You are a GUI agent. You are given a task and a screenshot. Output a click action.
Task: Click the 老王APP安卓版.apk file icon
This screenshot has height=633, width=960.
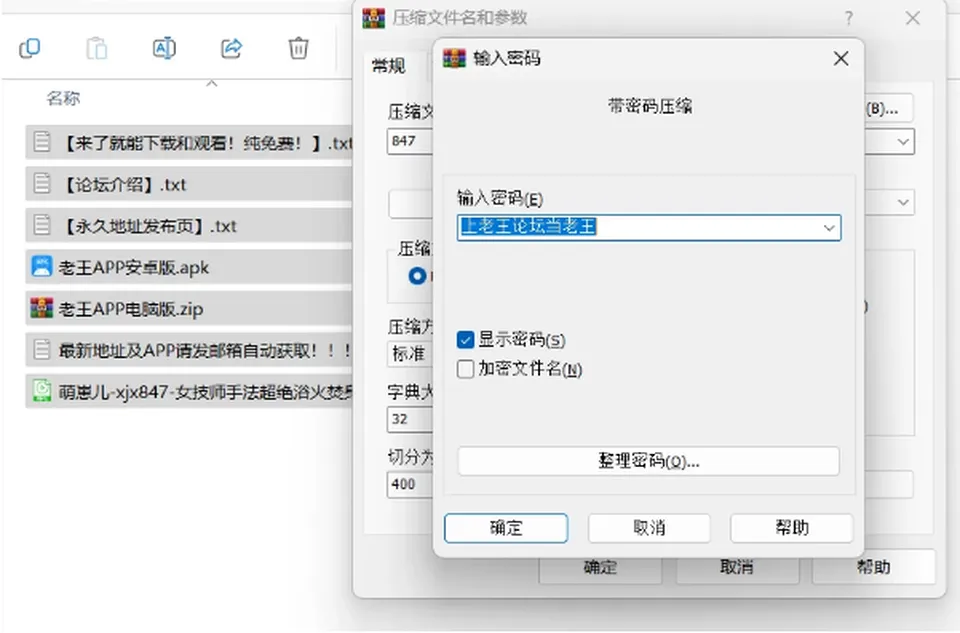[42, 267]
